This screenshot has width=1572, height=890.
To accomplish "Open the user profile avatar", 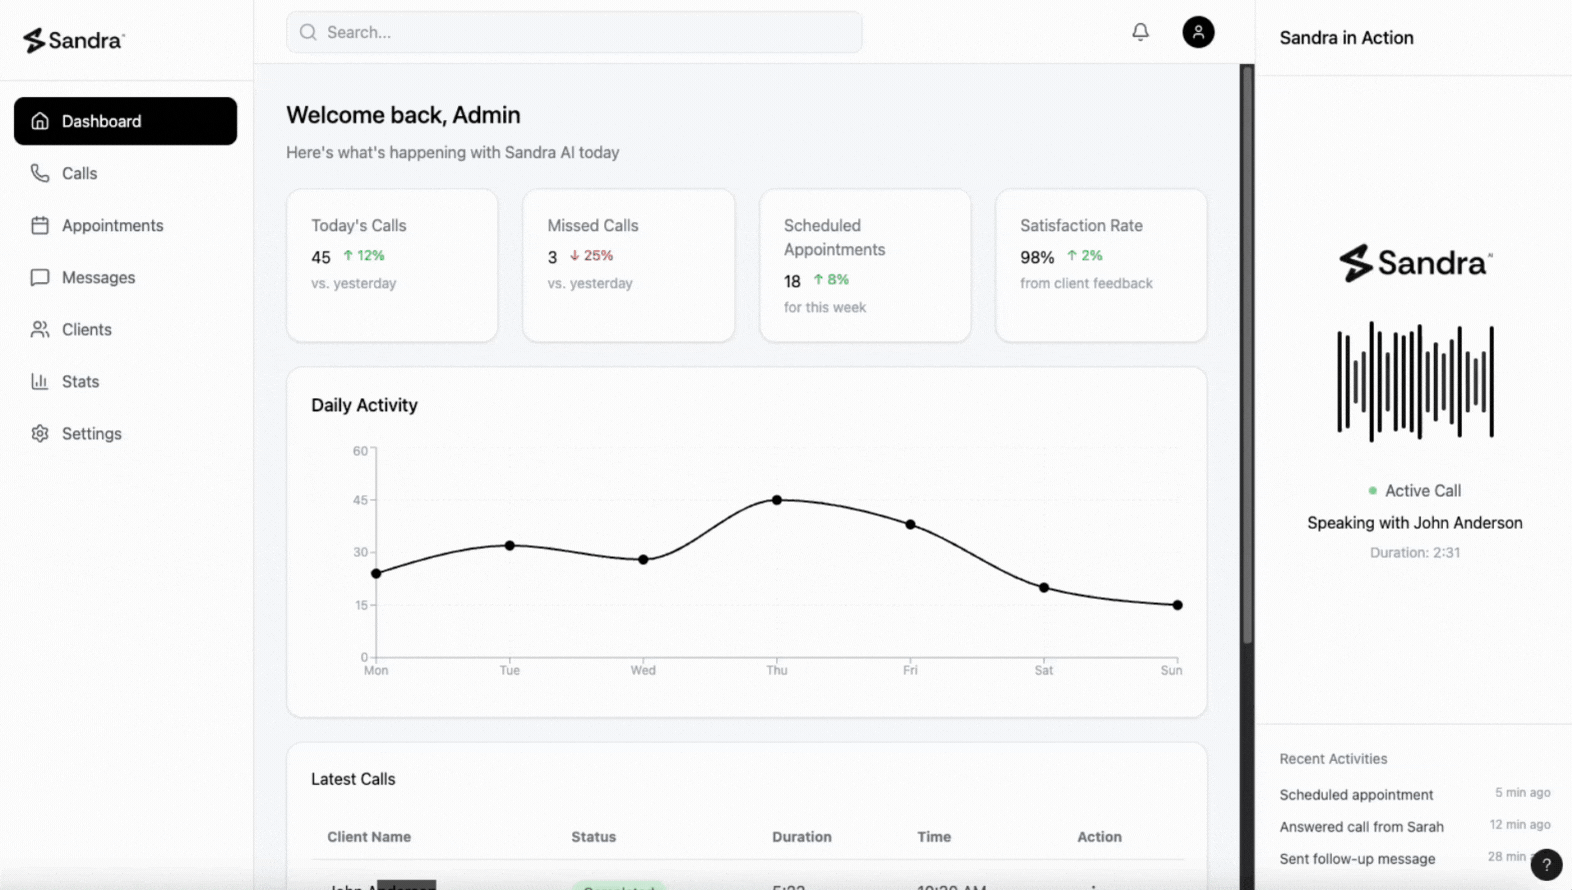I will (1198, 32).
